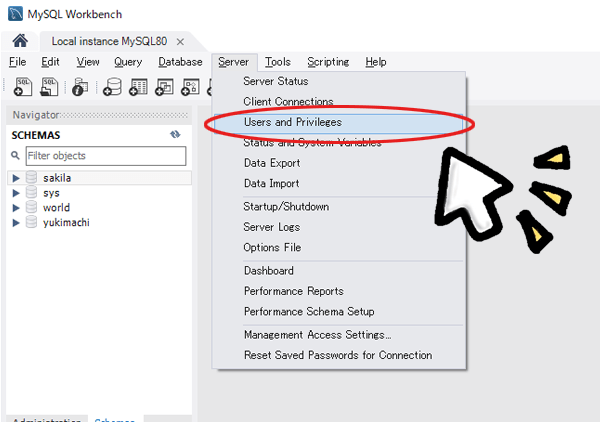Select Performance Reports option
Image resolution: width=600 pixels, height=422 pixels.
coord(293,291)
